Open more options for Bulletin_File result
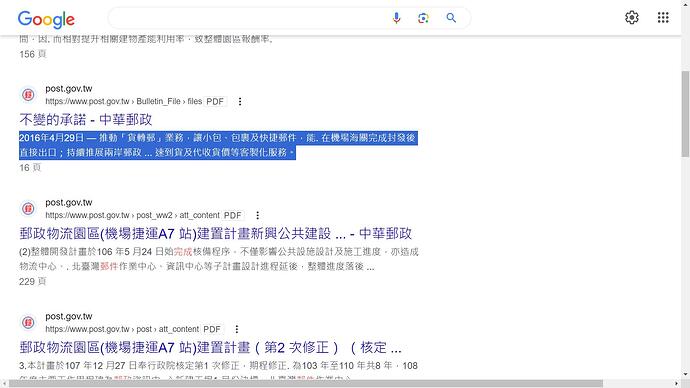The height and width of the screenshot is (388, 690). point(240,102)
